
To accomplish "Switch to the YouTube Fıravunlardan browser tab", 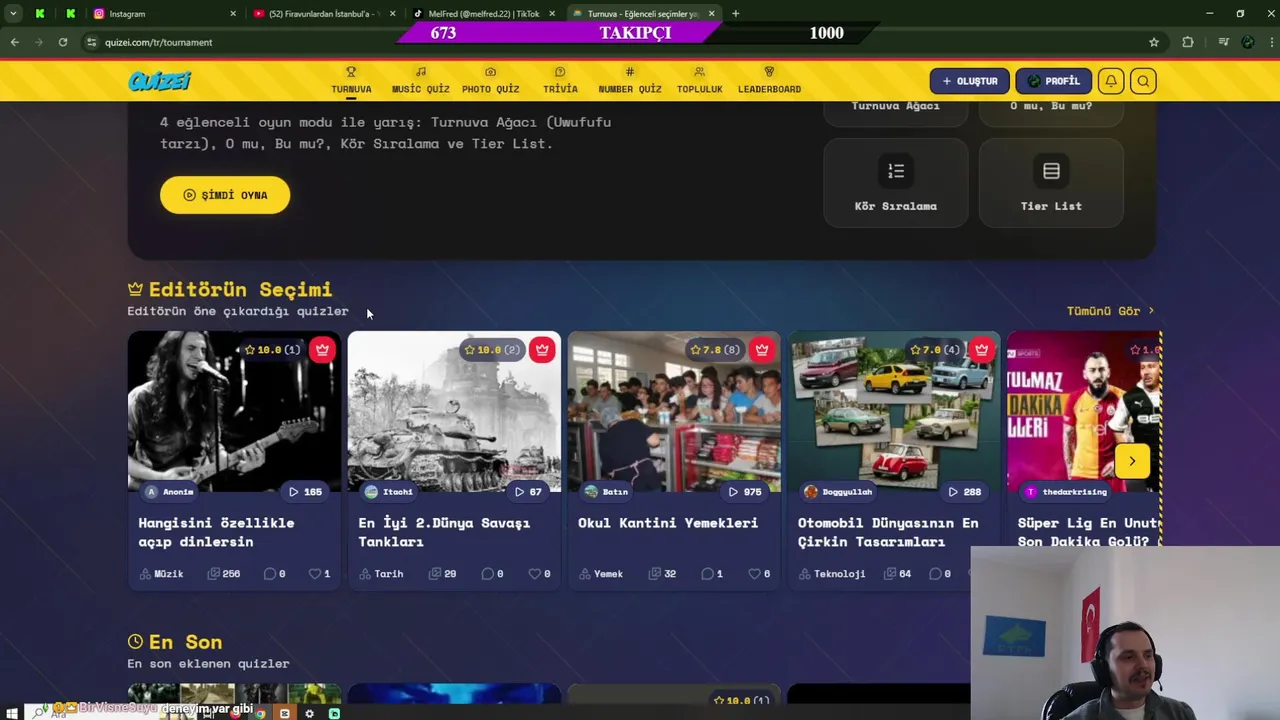I will tap(322, 14).
